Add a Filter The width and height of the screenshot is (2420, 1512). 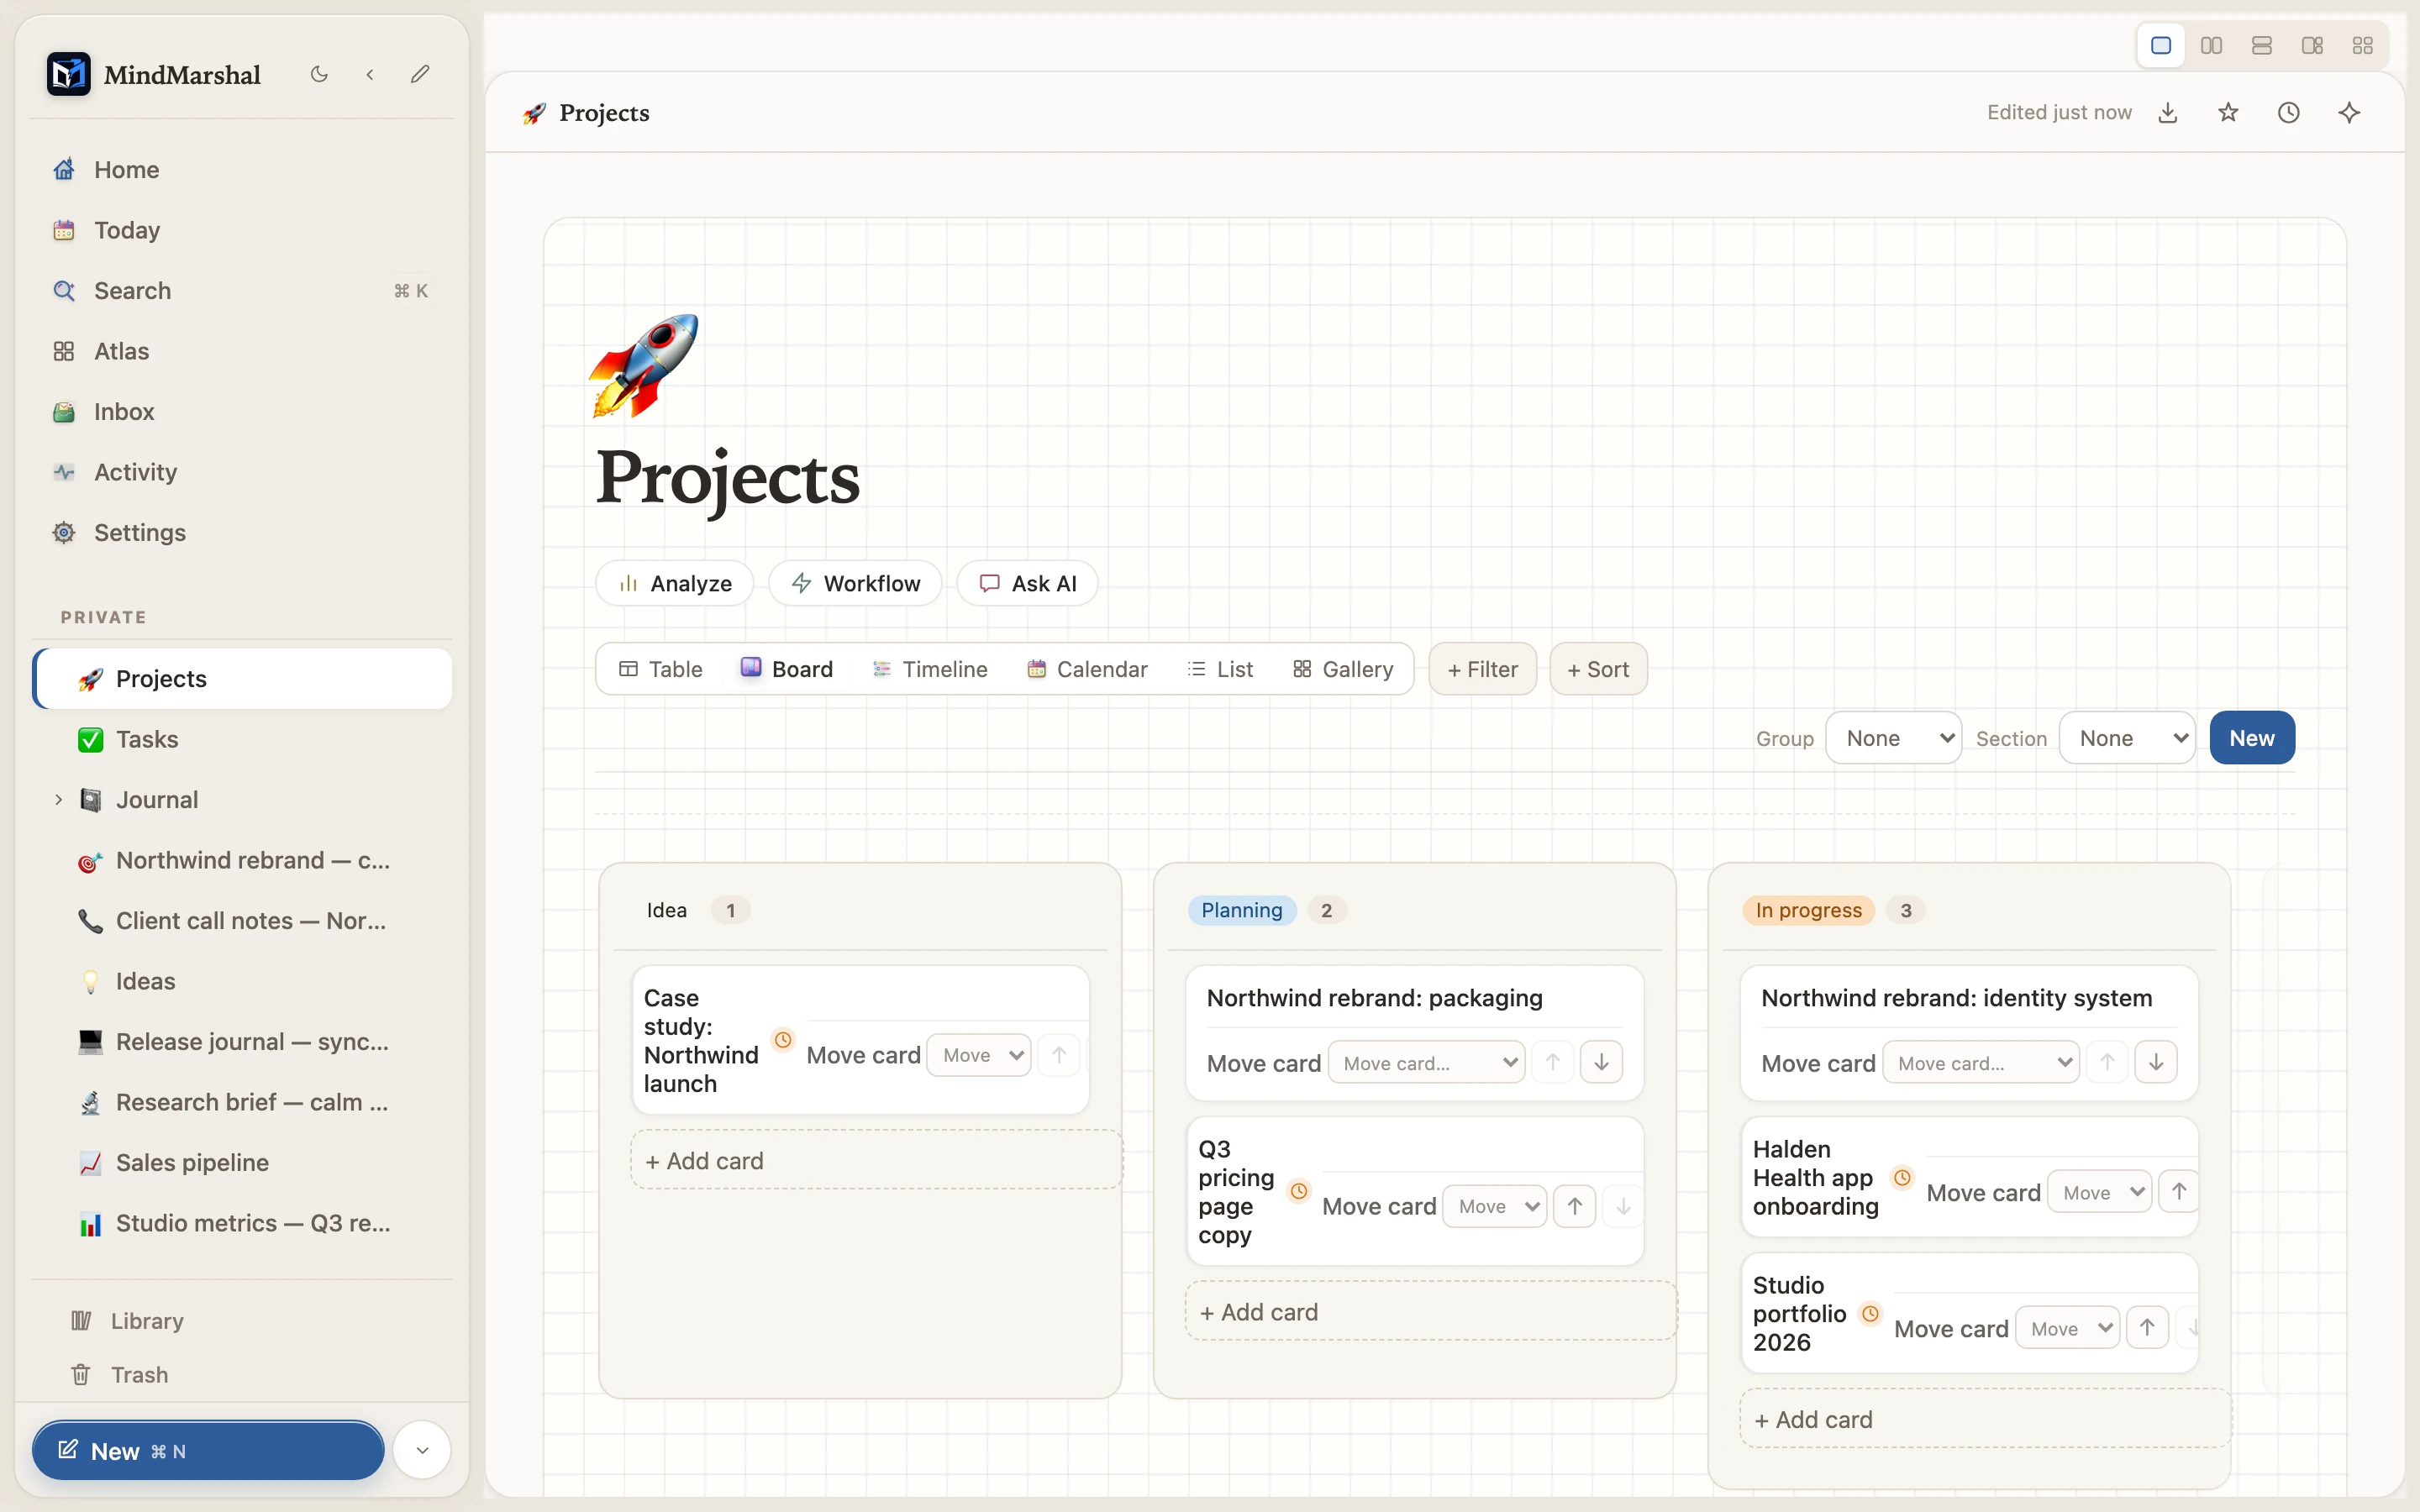(1482, 670)
